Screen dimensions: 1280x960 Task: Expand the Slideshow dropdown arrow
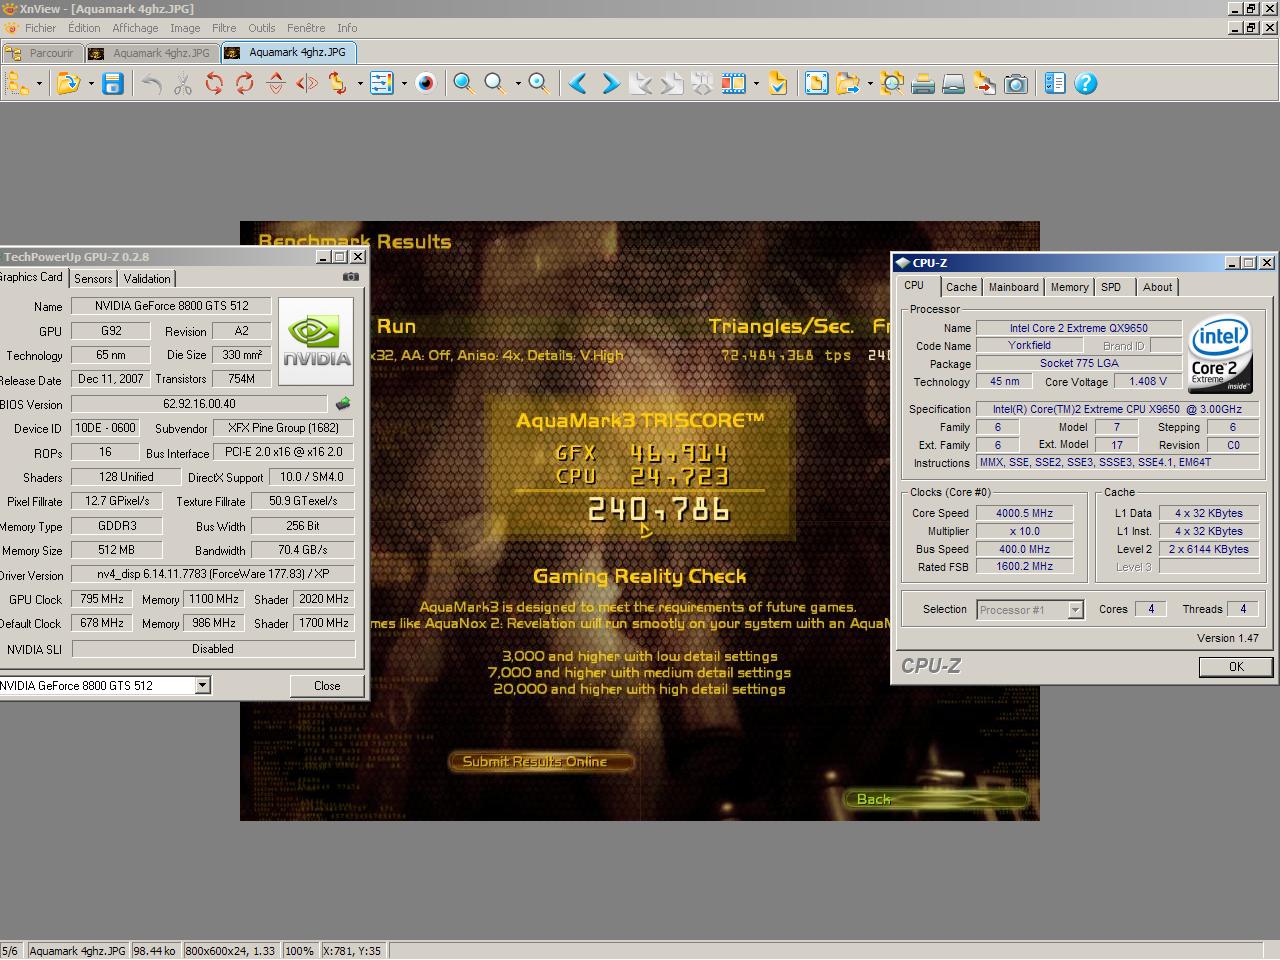(x=756, y=84)
